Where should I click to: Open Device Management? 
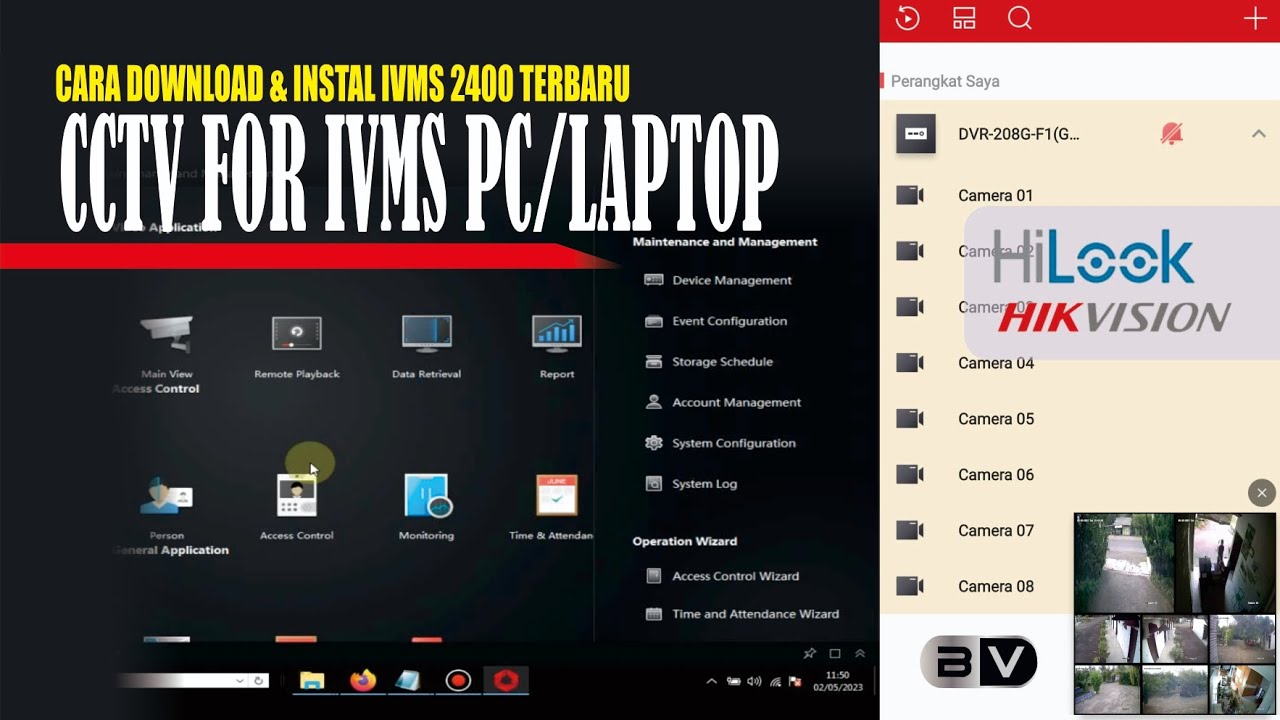pyautogui.click(x=719, y=281)
